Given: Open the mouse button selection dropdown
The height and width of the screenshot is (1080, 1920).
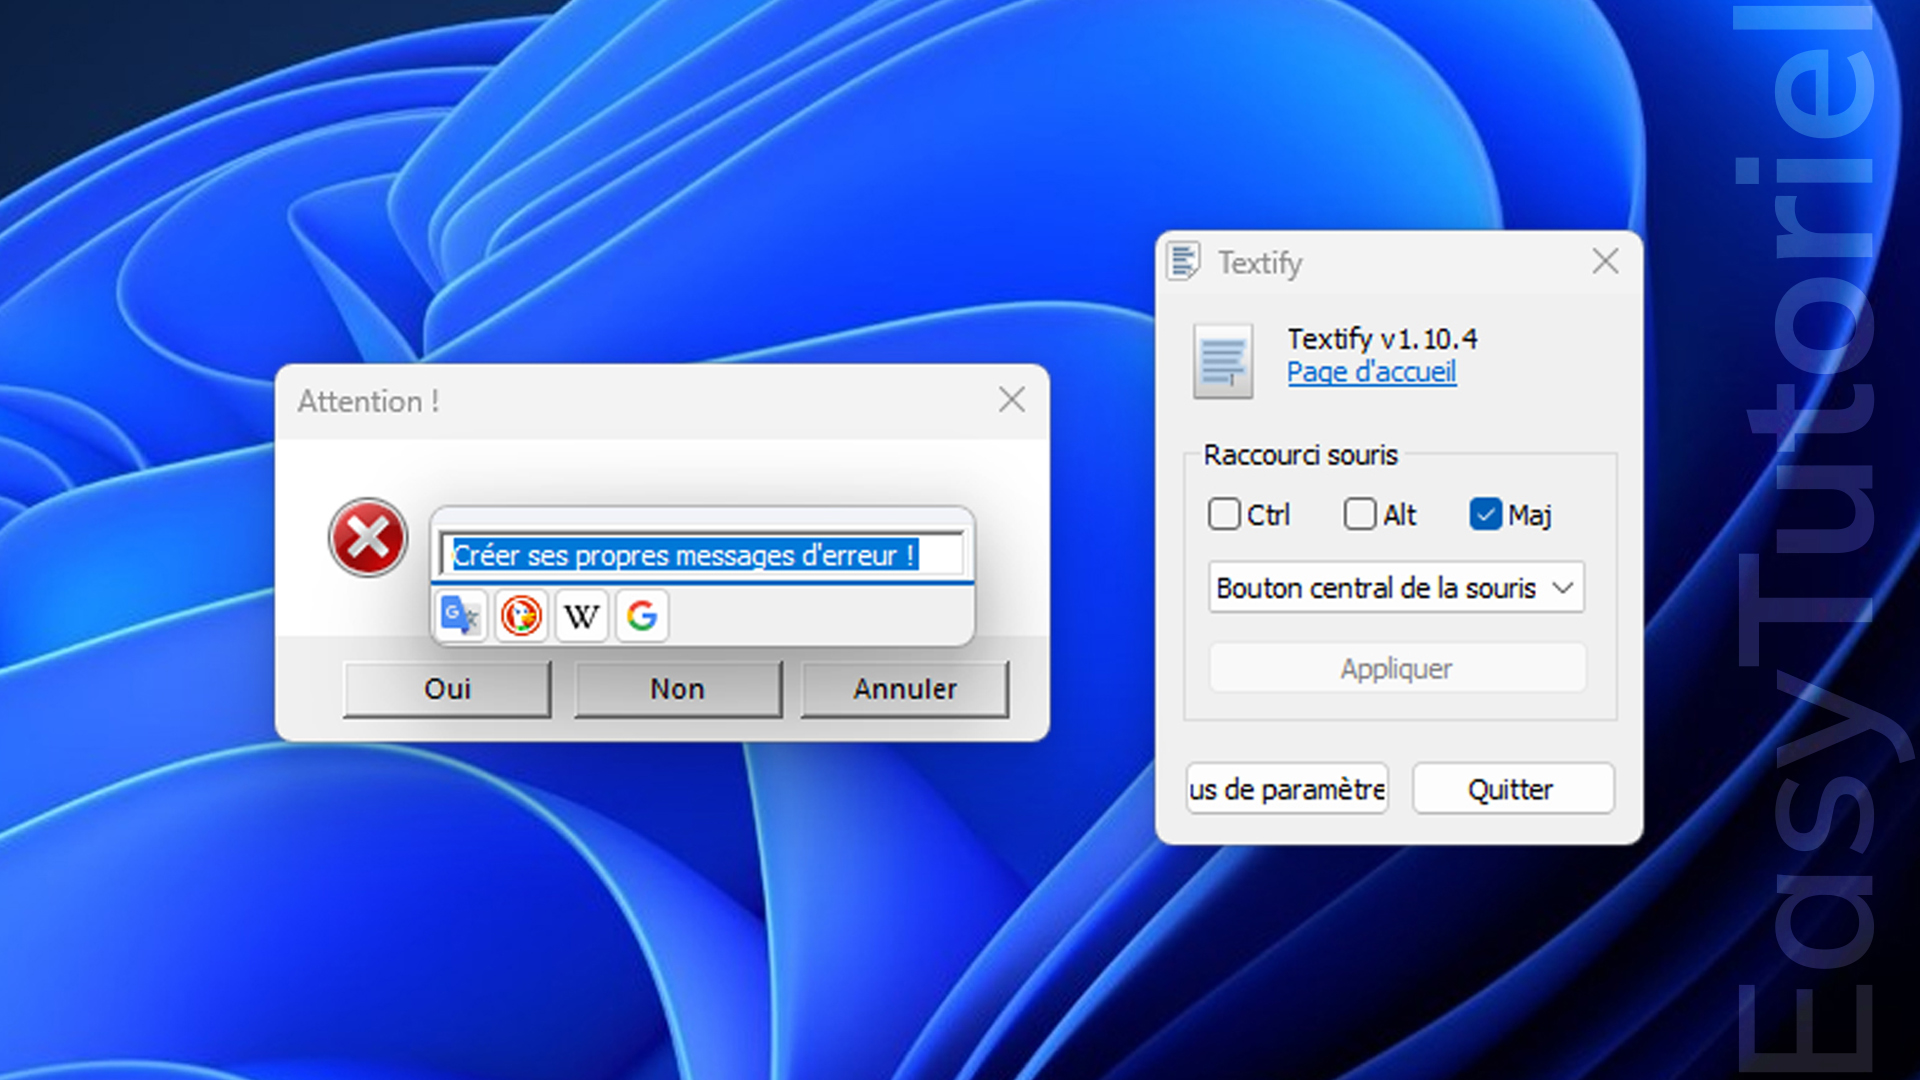Looking at the screenshot, I should point(1395,588).
